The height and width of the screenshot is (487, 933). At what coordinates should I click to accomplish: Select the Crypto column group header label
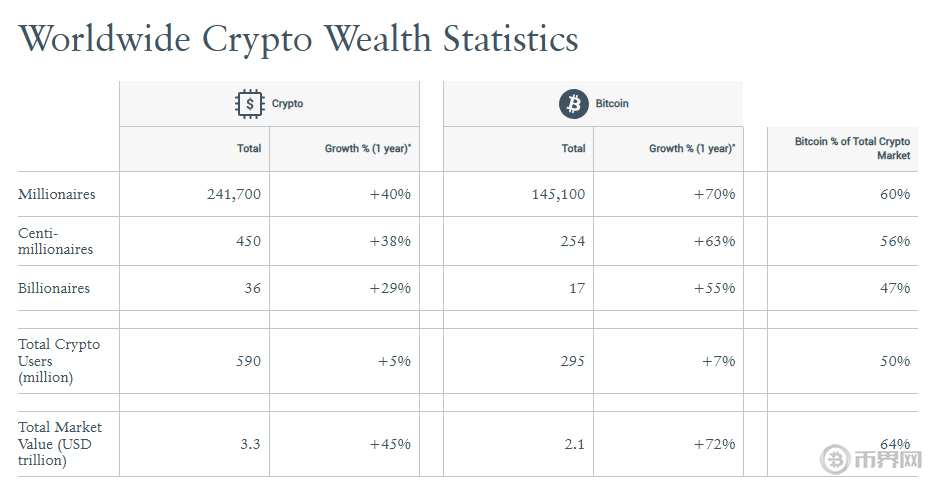(x=287, y=103)
